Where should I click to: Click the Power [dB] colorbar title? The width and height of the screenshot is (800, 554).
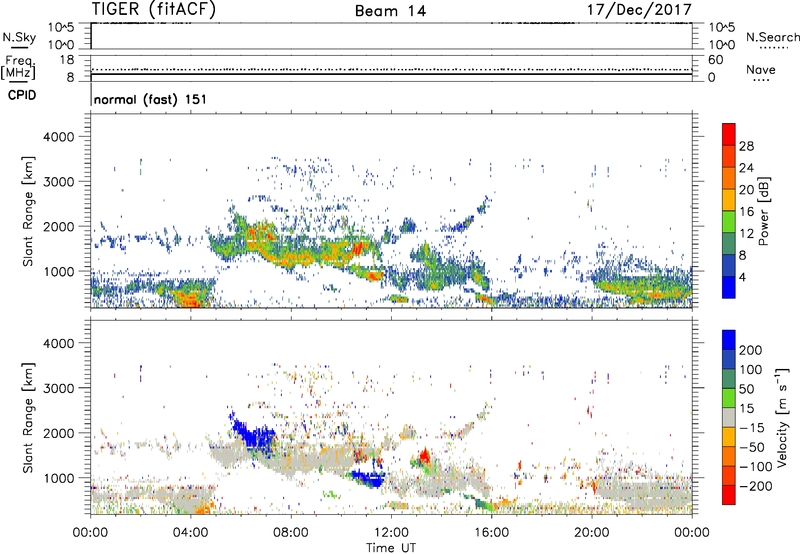click(764, 211)
